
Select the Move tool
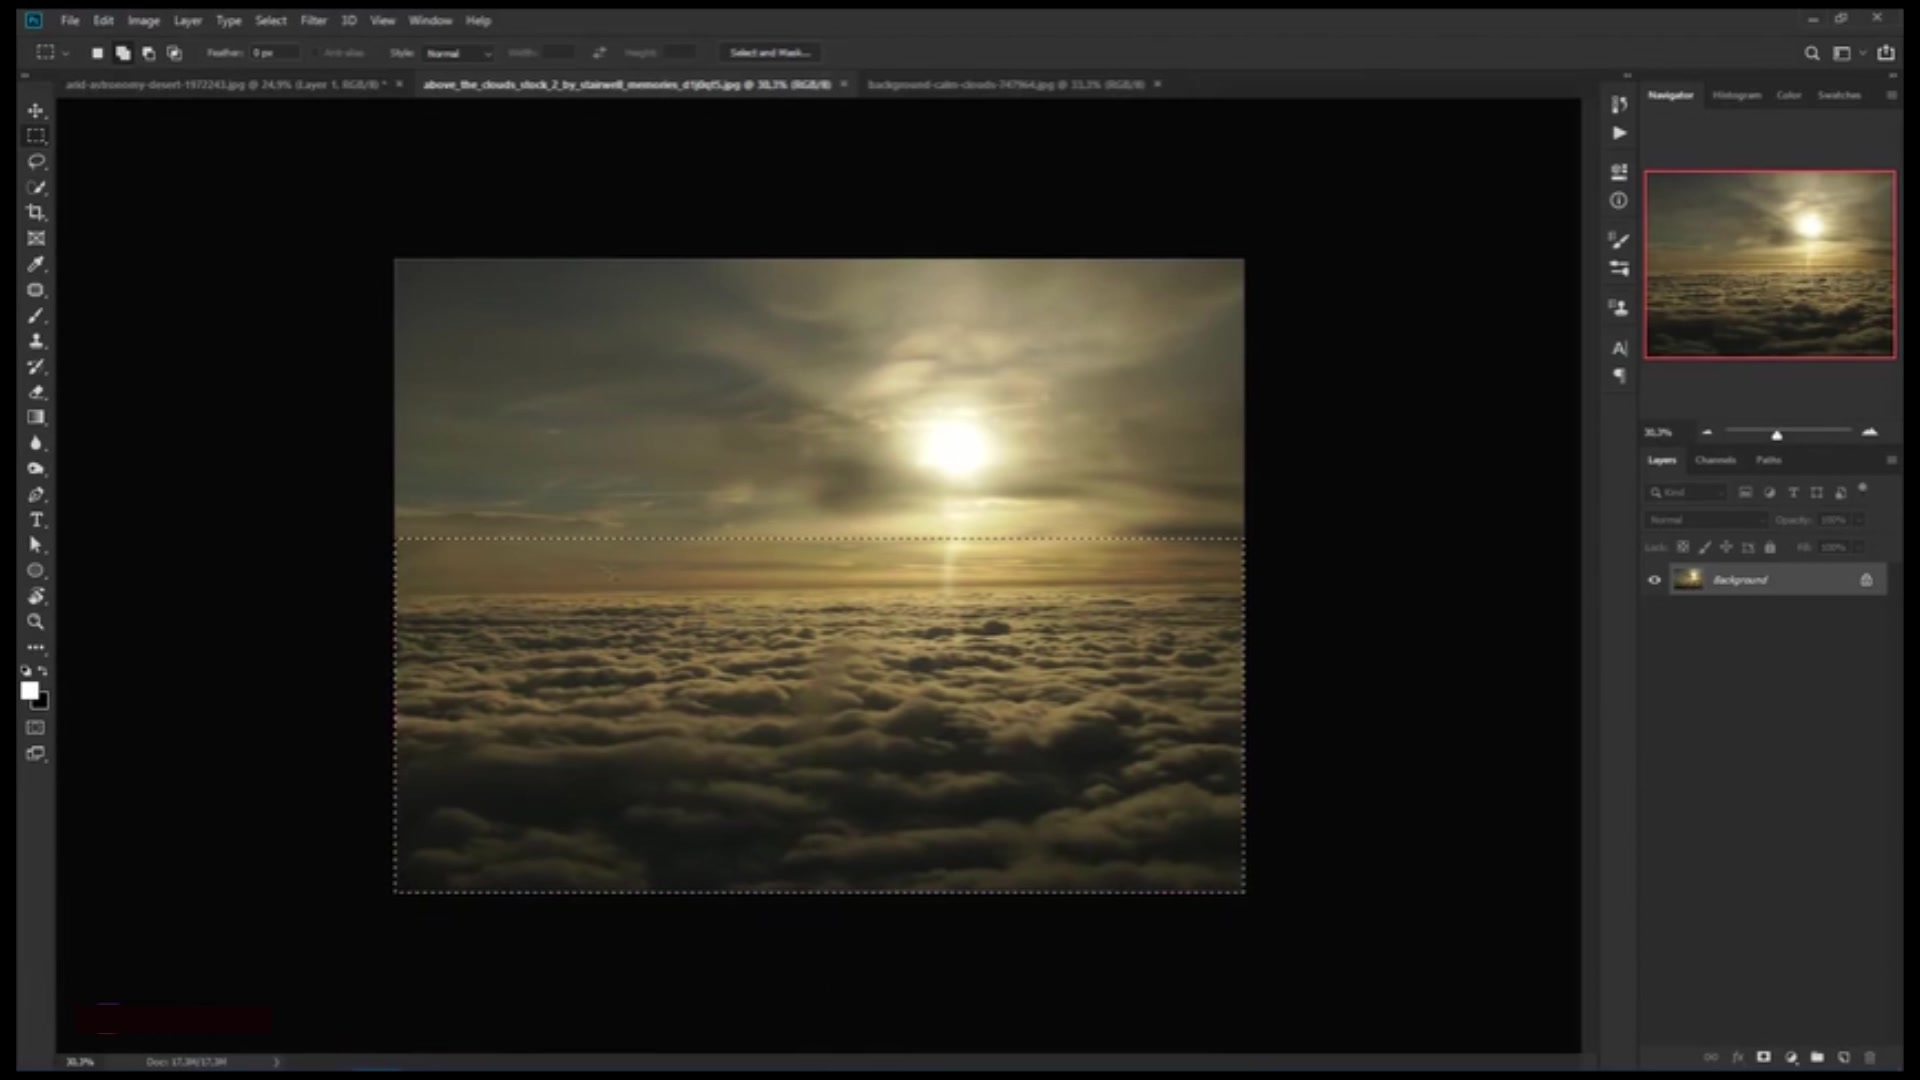[36, 110]
